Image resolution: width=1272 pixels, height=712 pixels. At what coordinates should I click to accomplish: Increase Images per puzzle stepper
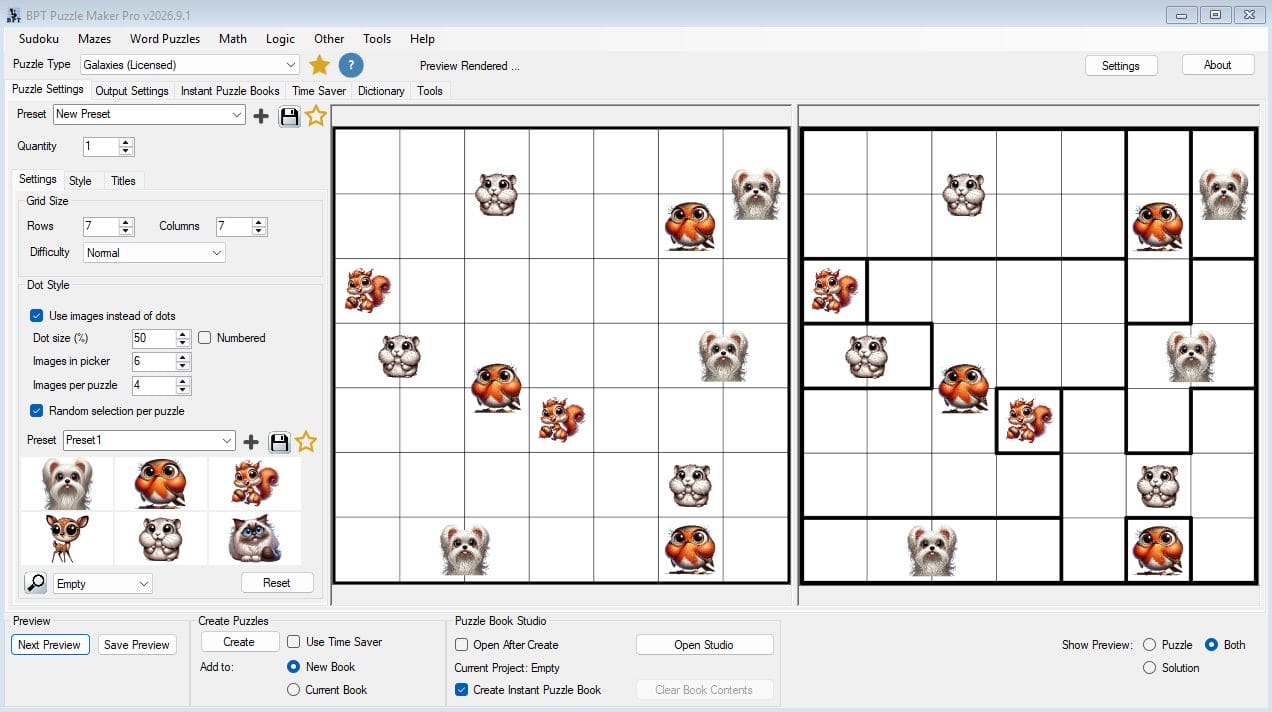tap(183, 381)
